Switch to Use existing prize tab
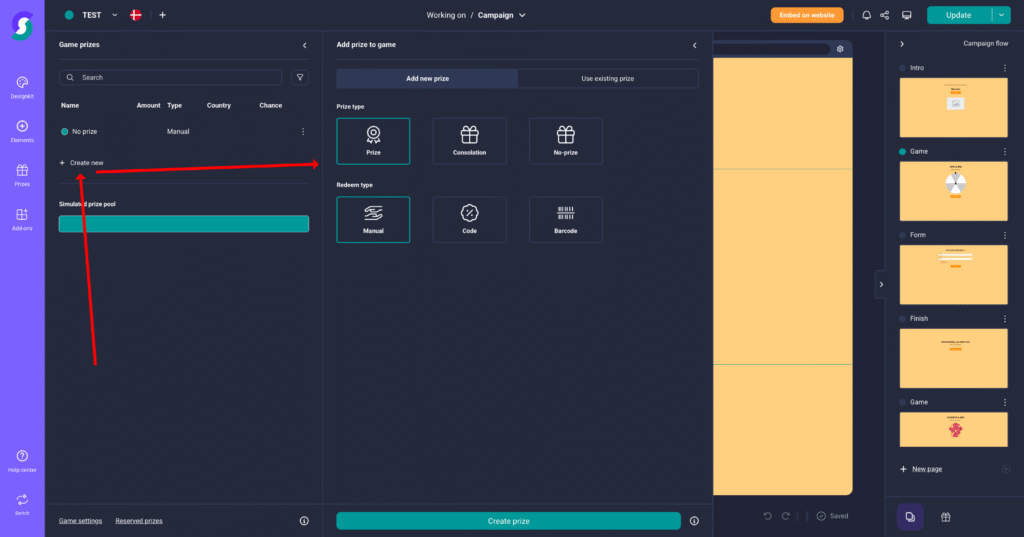The height and width of the screenshot is (537, 1024). [607, 78]
